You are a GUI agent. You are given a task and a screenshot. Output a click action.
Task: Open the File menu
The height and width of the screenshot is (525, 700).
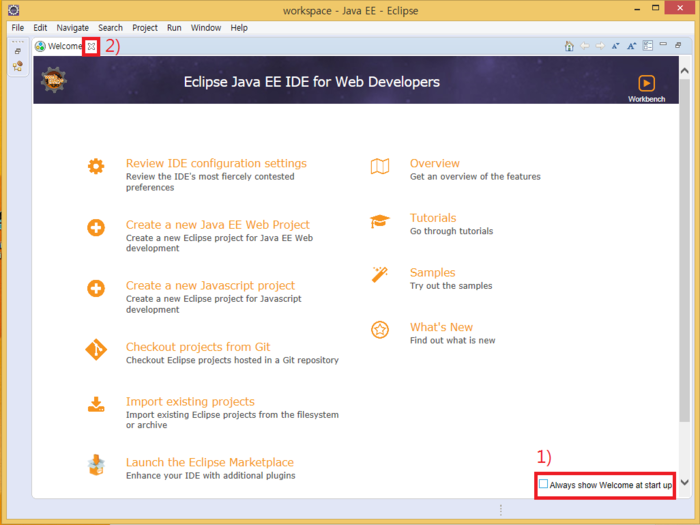point(18,28)
